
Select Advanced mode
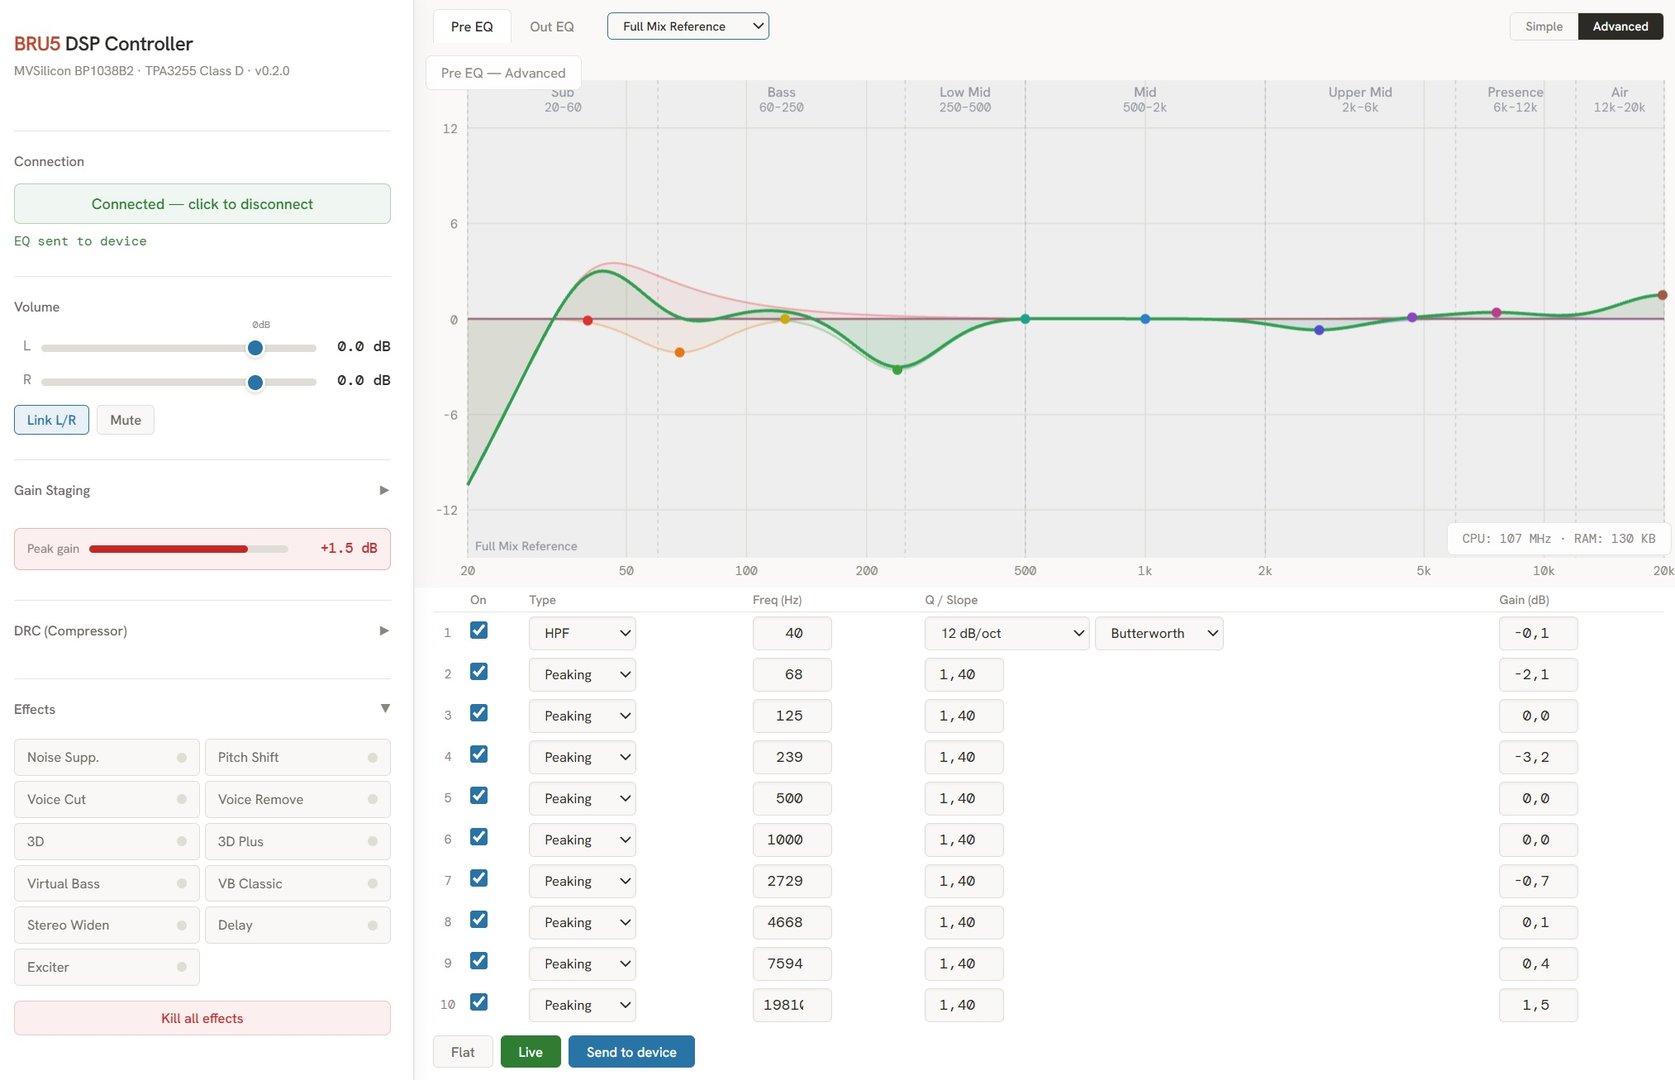coord(1620,26)
